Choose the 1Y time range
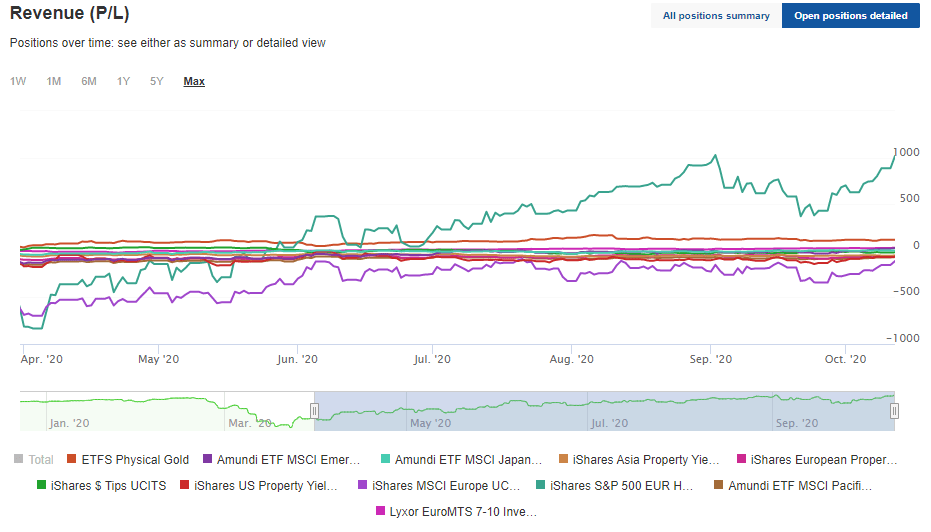 (123, 81)
